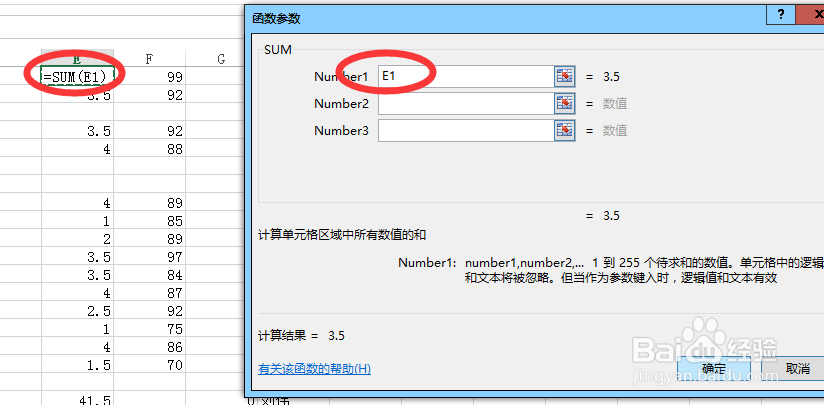Select the cell with value 87
This screenshot has height=405, width=824.
[x=149, y=293]
